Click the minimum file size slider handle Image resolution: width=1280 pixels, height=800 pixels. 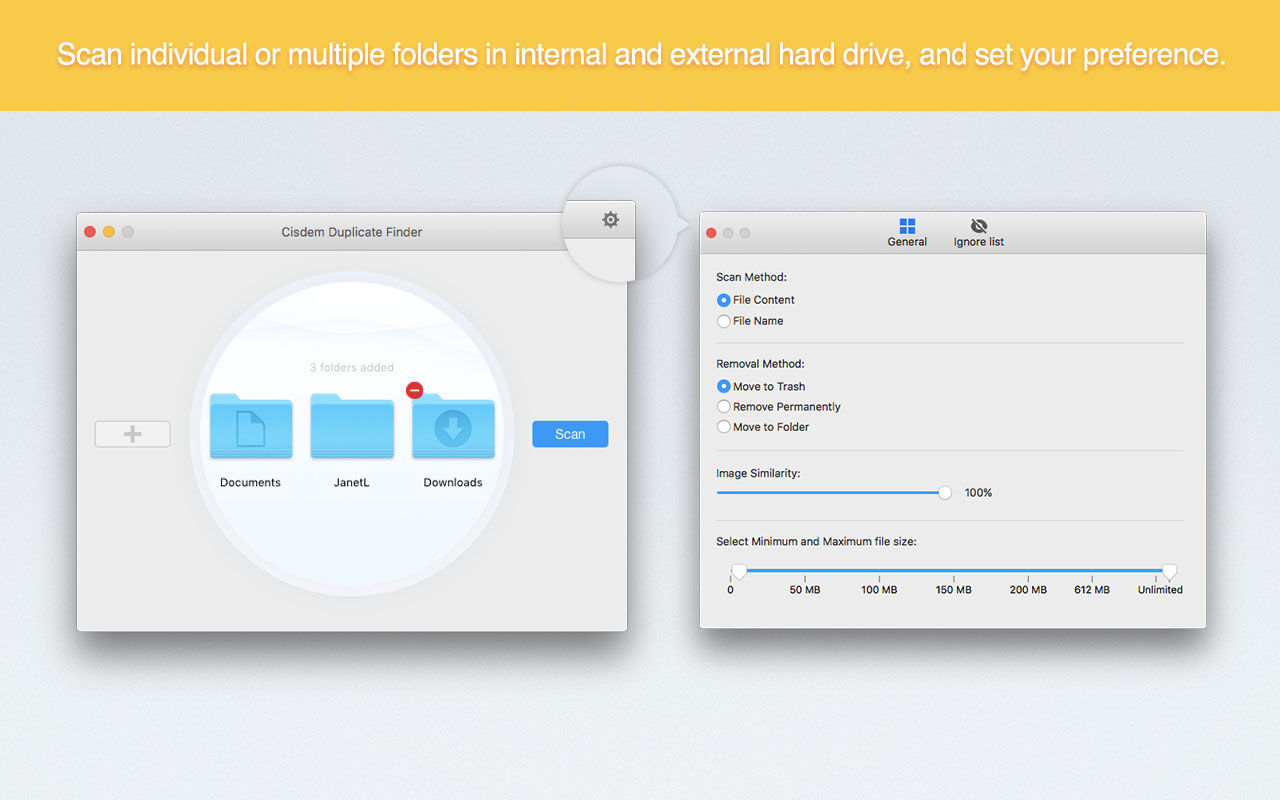coord(739,571)
